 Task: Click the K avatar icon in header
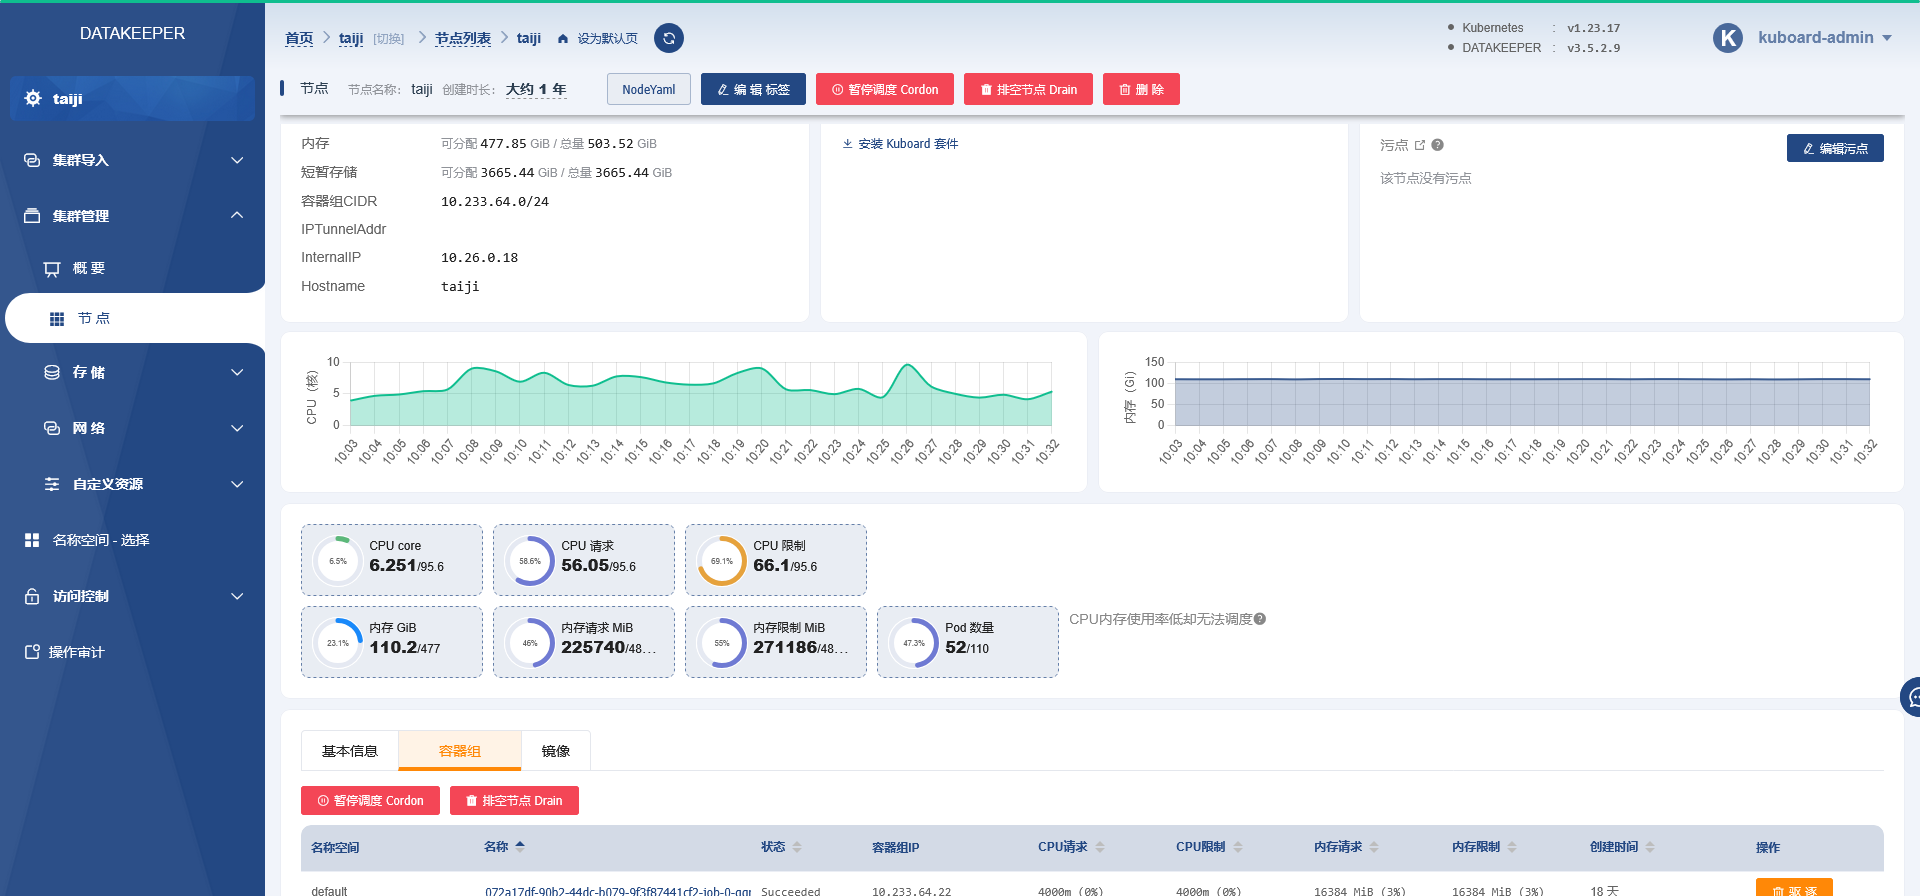[x=1727, y=38]
